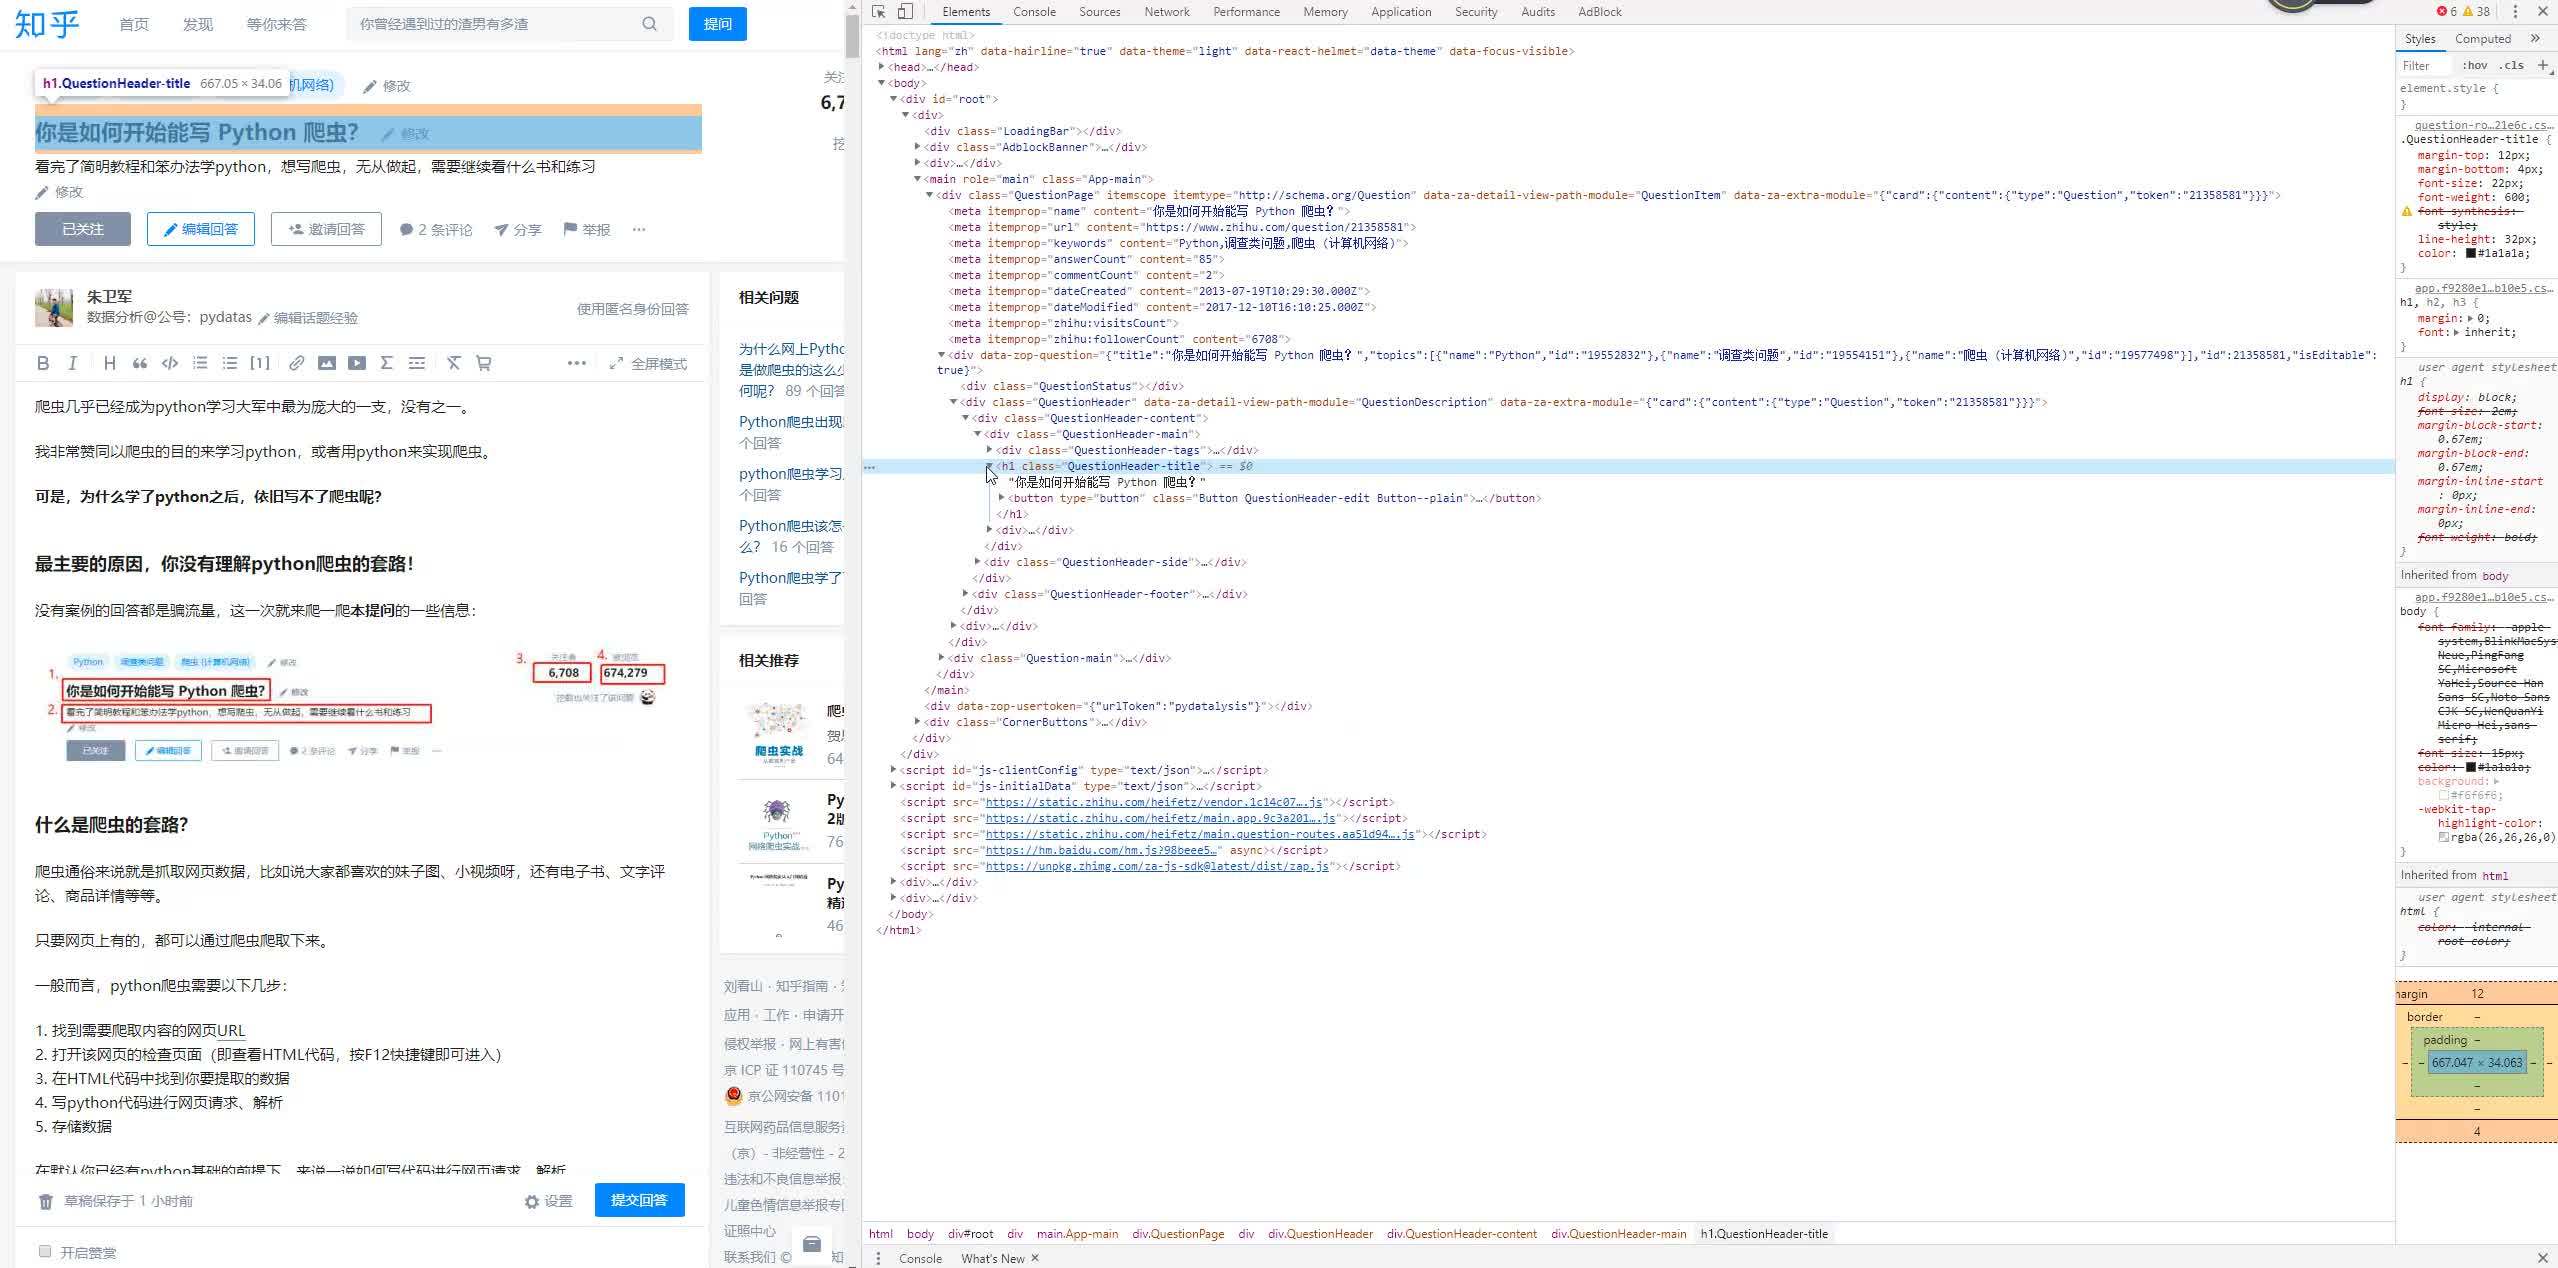Image resolution: width=2558 pixels, height=1268 pixels.
Task: Clear text formatting in the editor
Action: [x=454, y=363]
